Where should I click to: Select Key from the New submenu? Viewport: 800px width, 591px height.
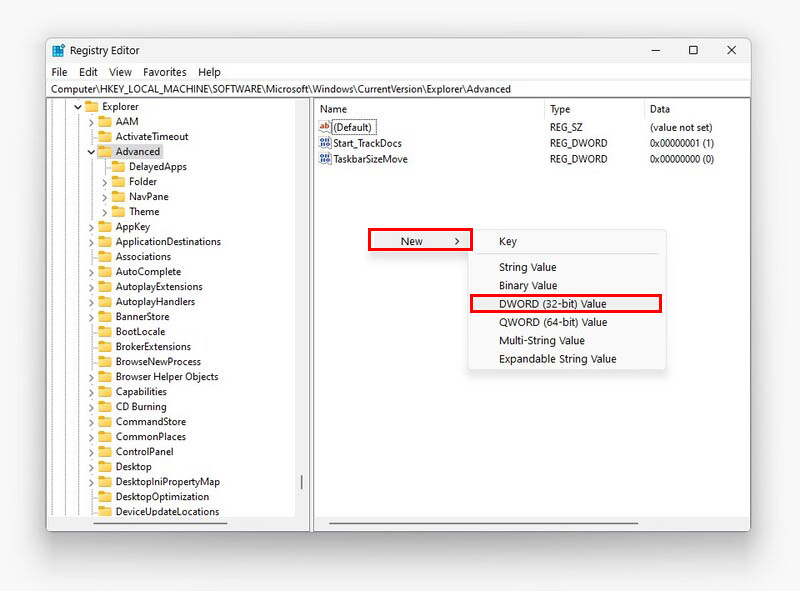click(x=567, y=241)
